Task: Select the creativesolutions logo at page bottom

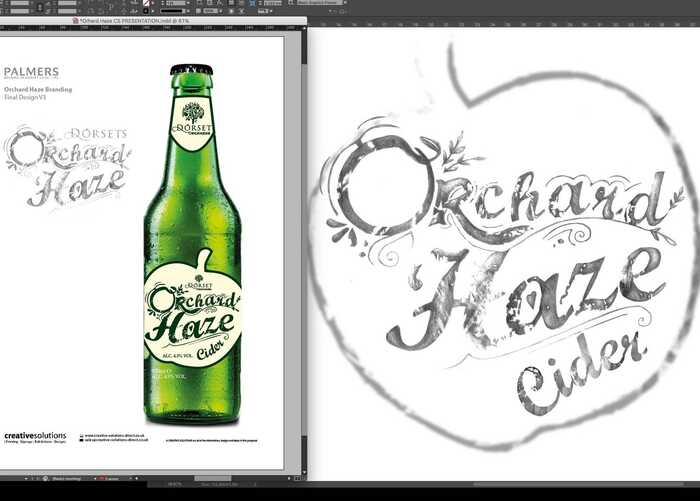Action: pos(35,437)
